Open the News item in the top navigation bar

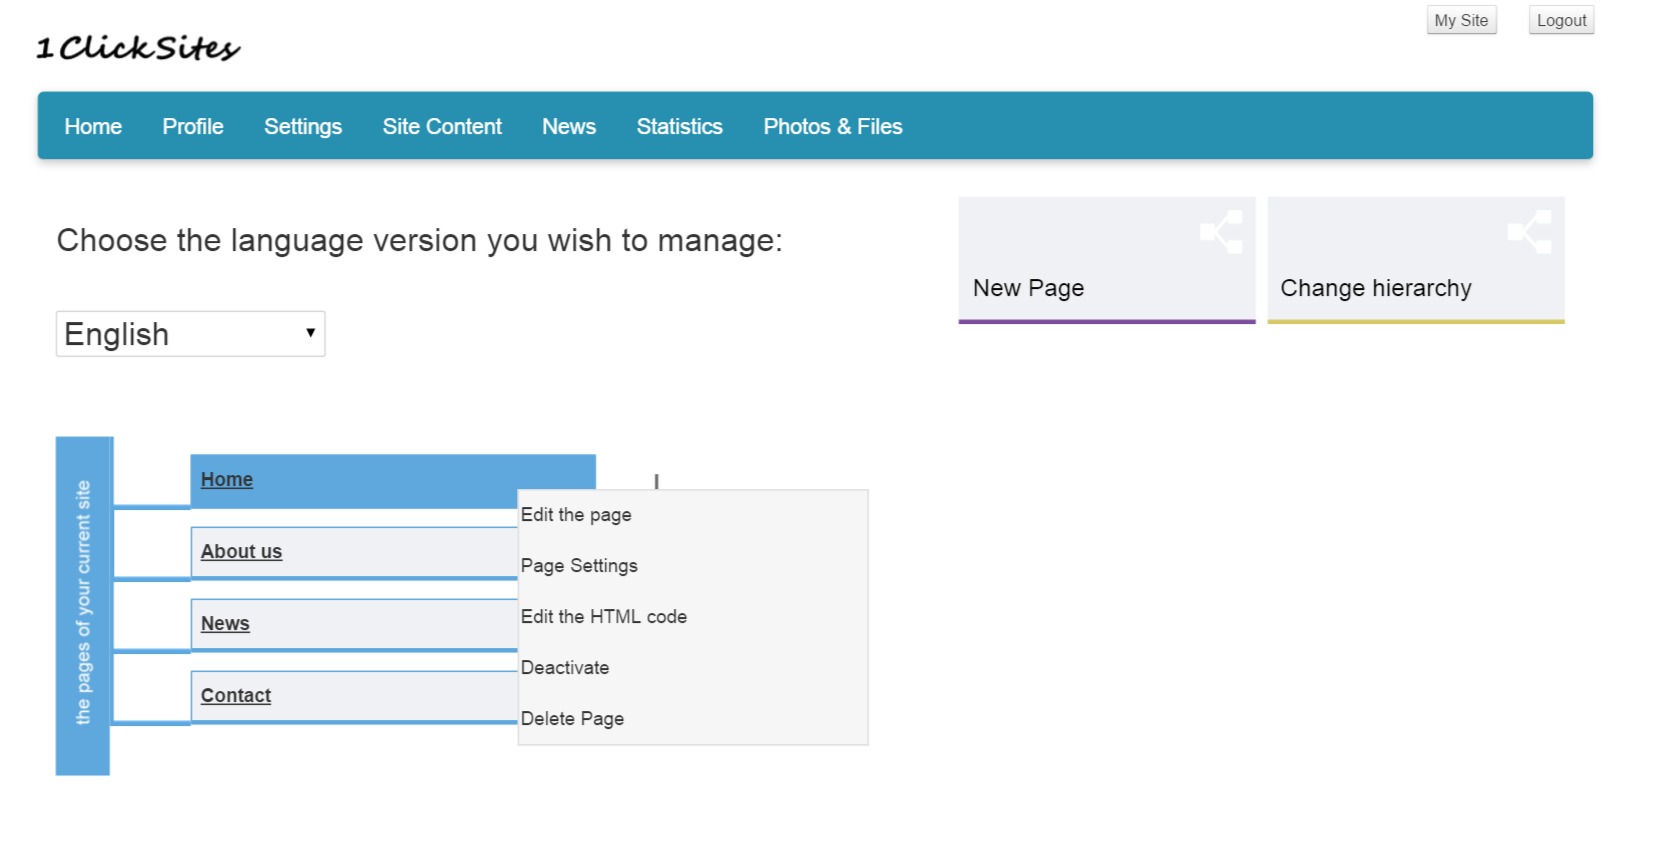click(569, 127)
